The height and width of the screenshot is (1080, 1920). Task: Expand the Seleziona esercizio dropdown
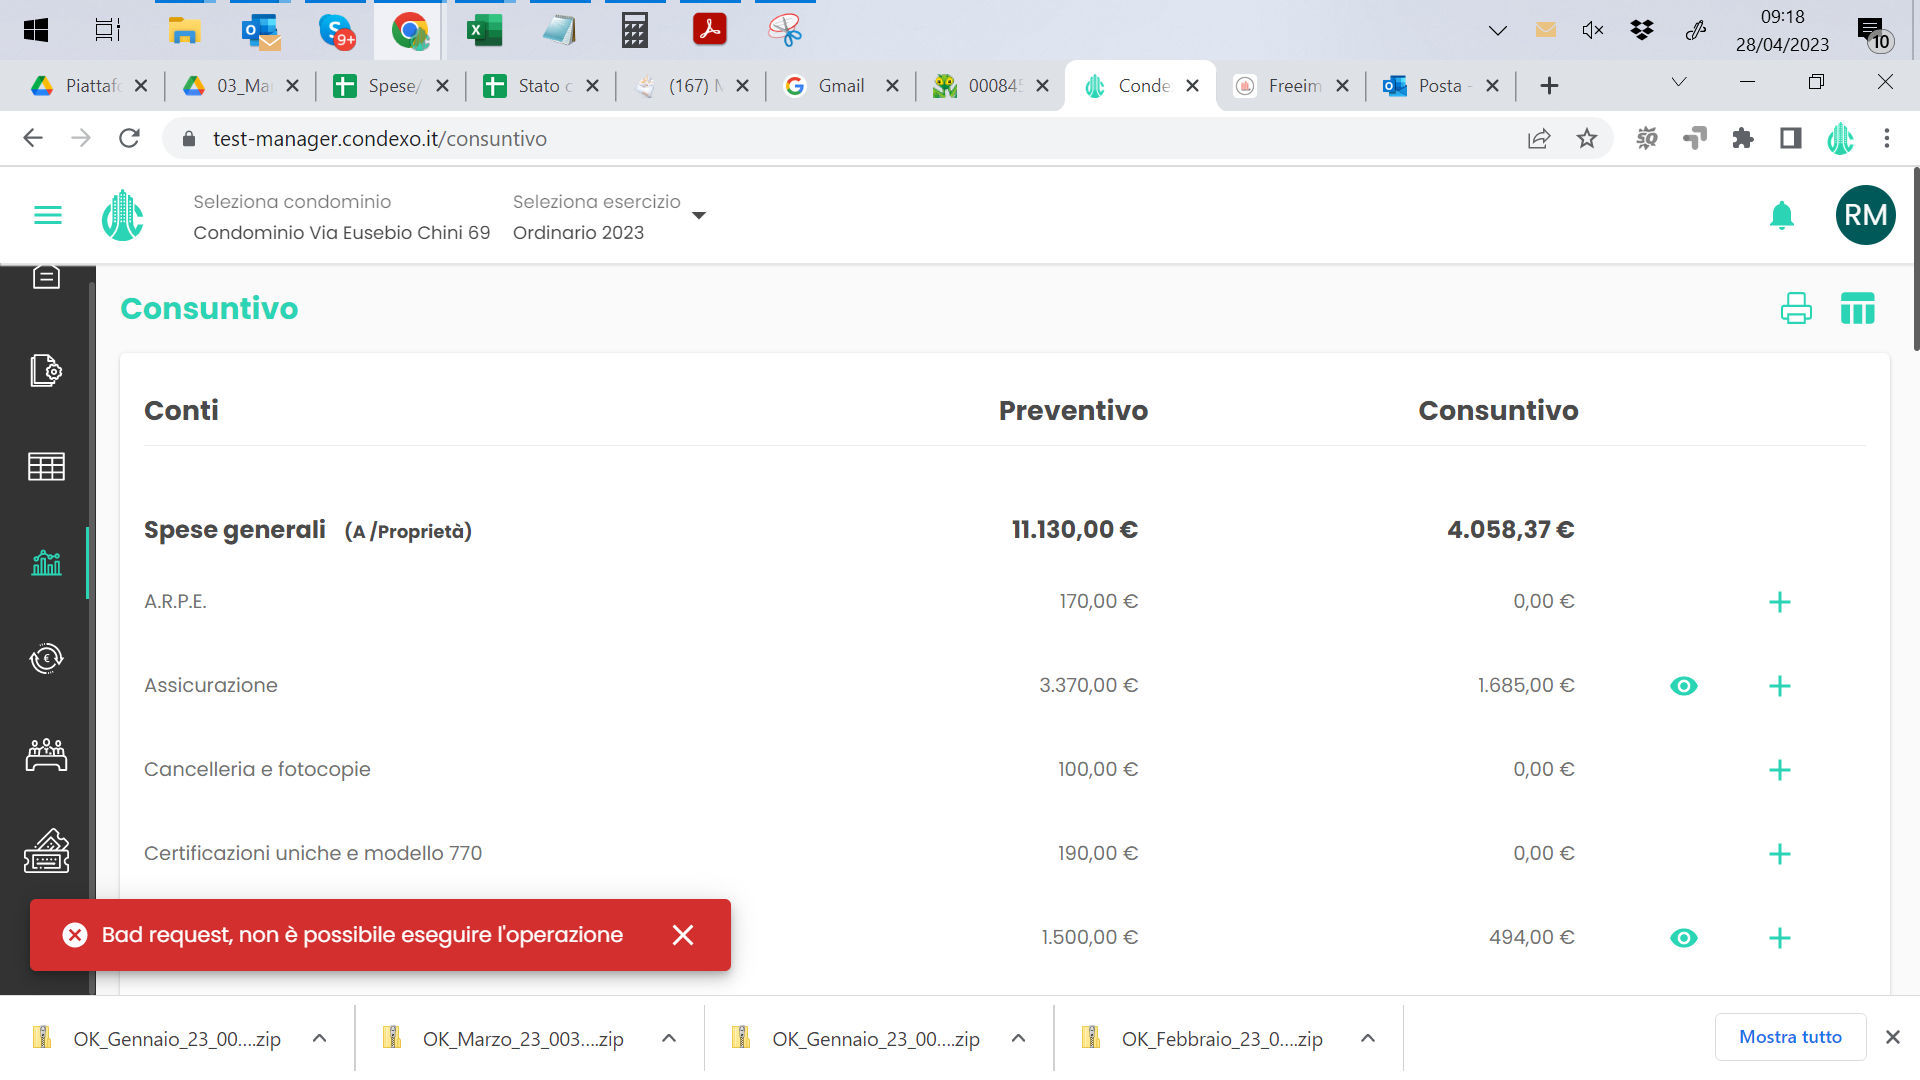pos(699,216)
